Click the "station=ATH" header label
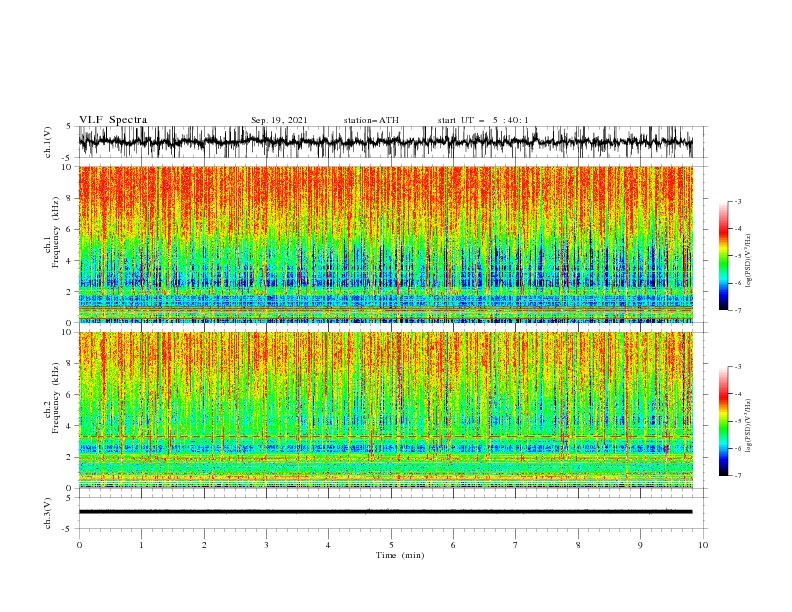The height and width of the screenshot is (612, 792). tap(371, 120)
